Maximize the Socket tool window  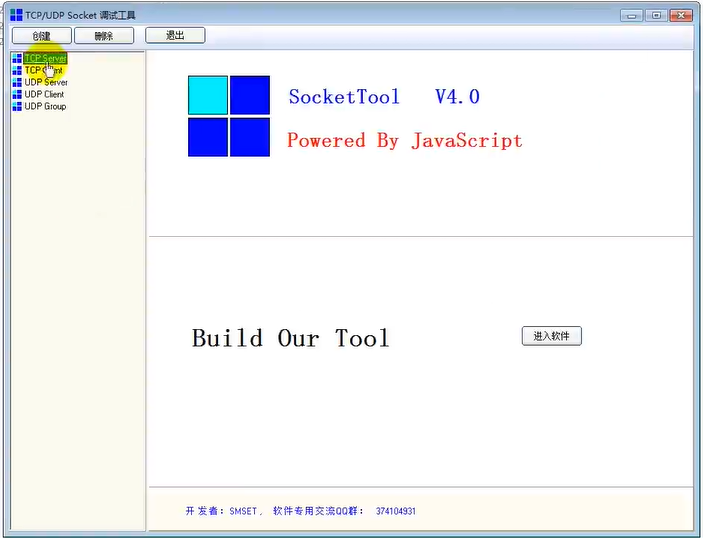pyautogui.click(x=656, y=16)
